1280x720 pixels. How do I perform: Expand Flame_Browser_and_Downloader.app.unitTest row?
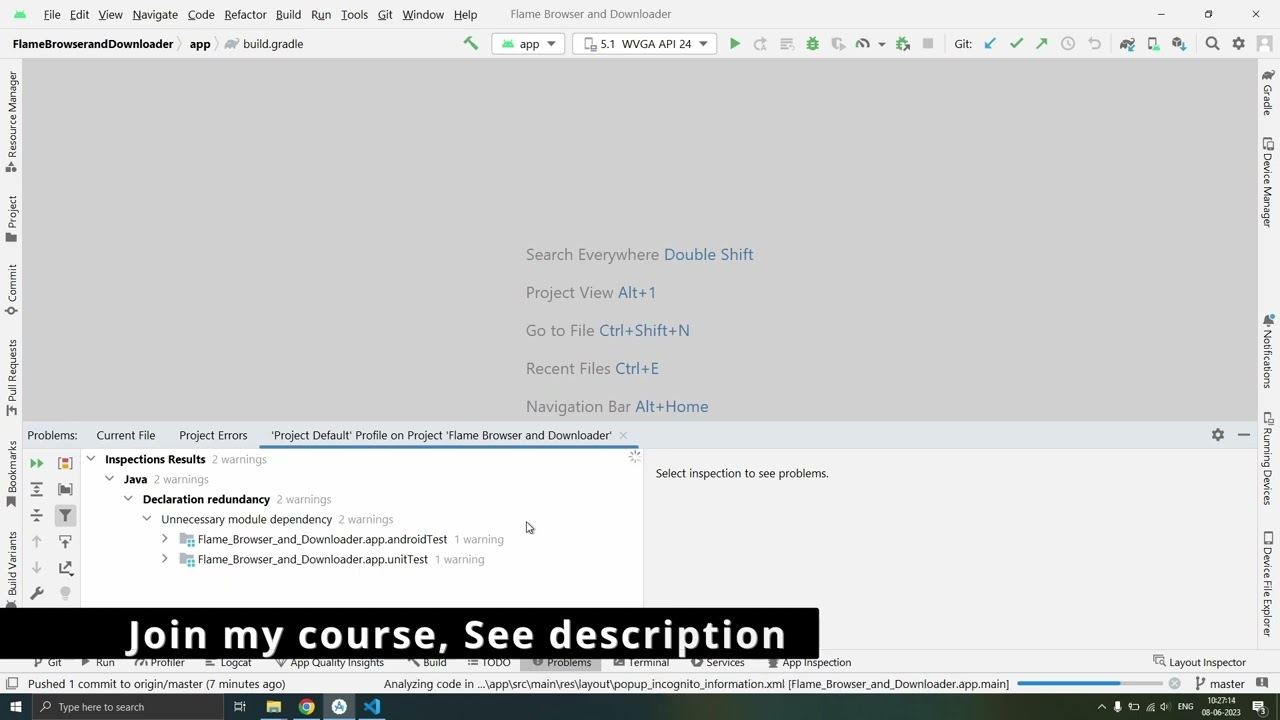pyautogui.click(x=165, y=559)
